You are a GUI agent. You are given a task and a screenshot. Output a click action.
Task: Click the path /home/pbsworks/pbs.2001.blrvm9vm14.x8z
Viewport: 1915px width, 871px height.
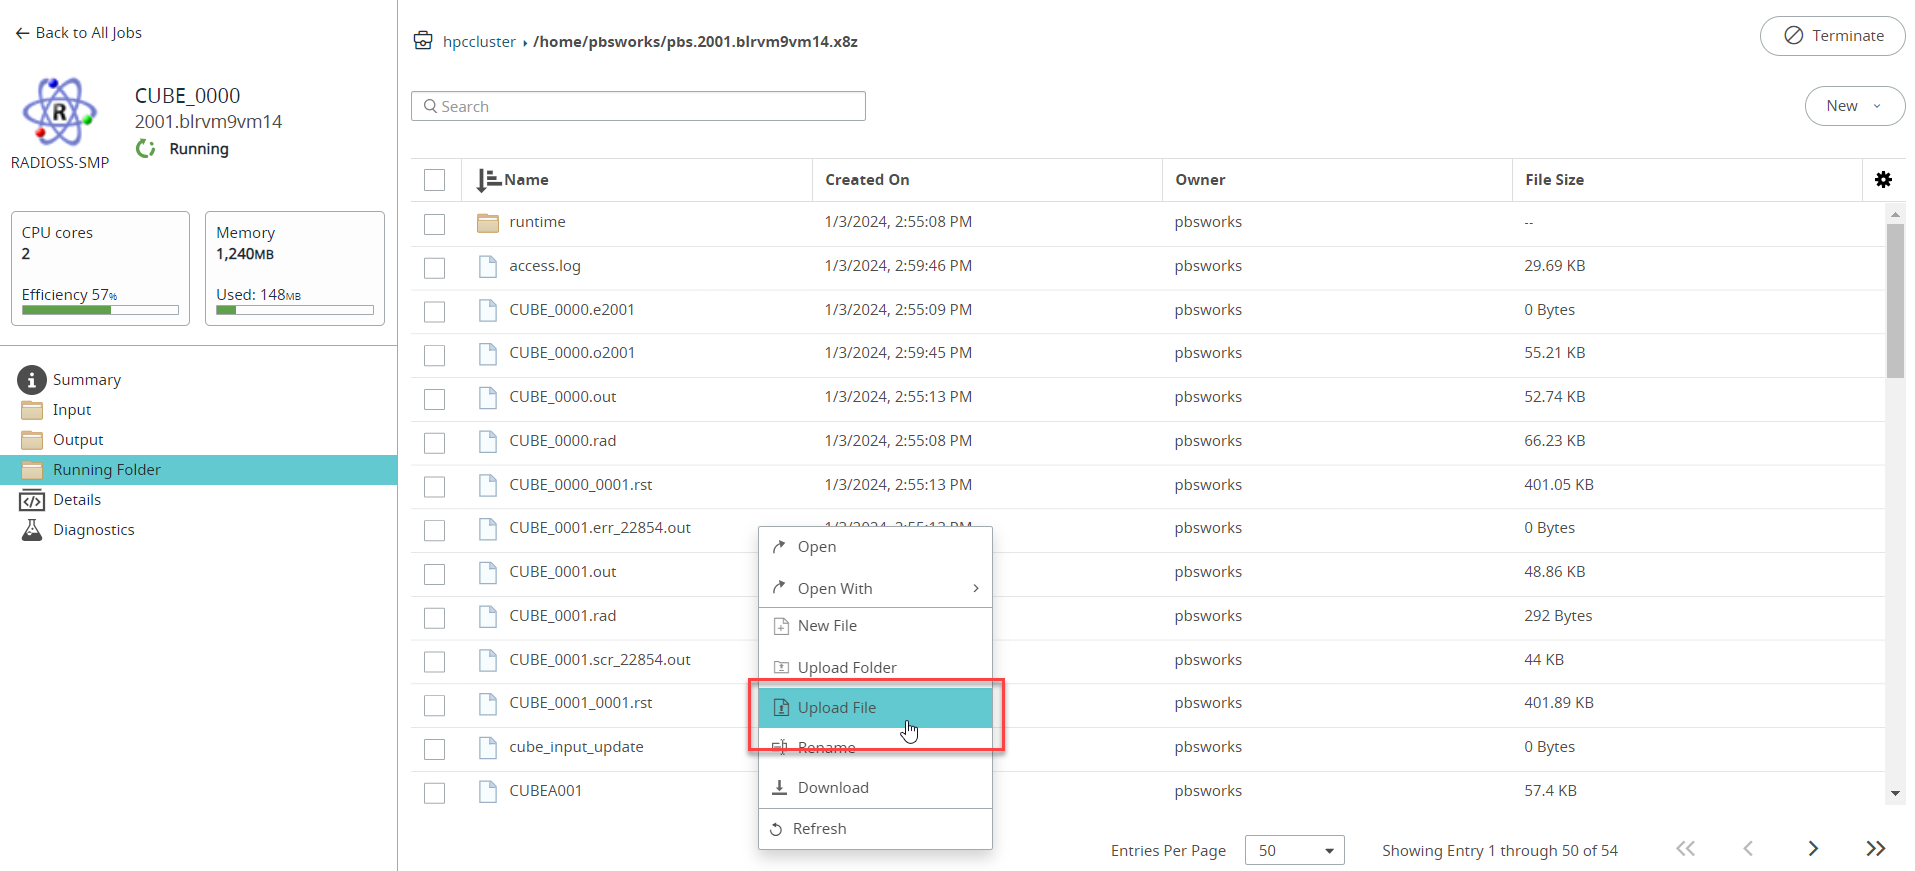tap(695, 42)
